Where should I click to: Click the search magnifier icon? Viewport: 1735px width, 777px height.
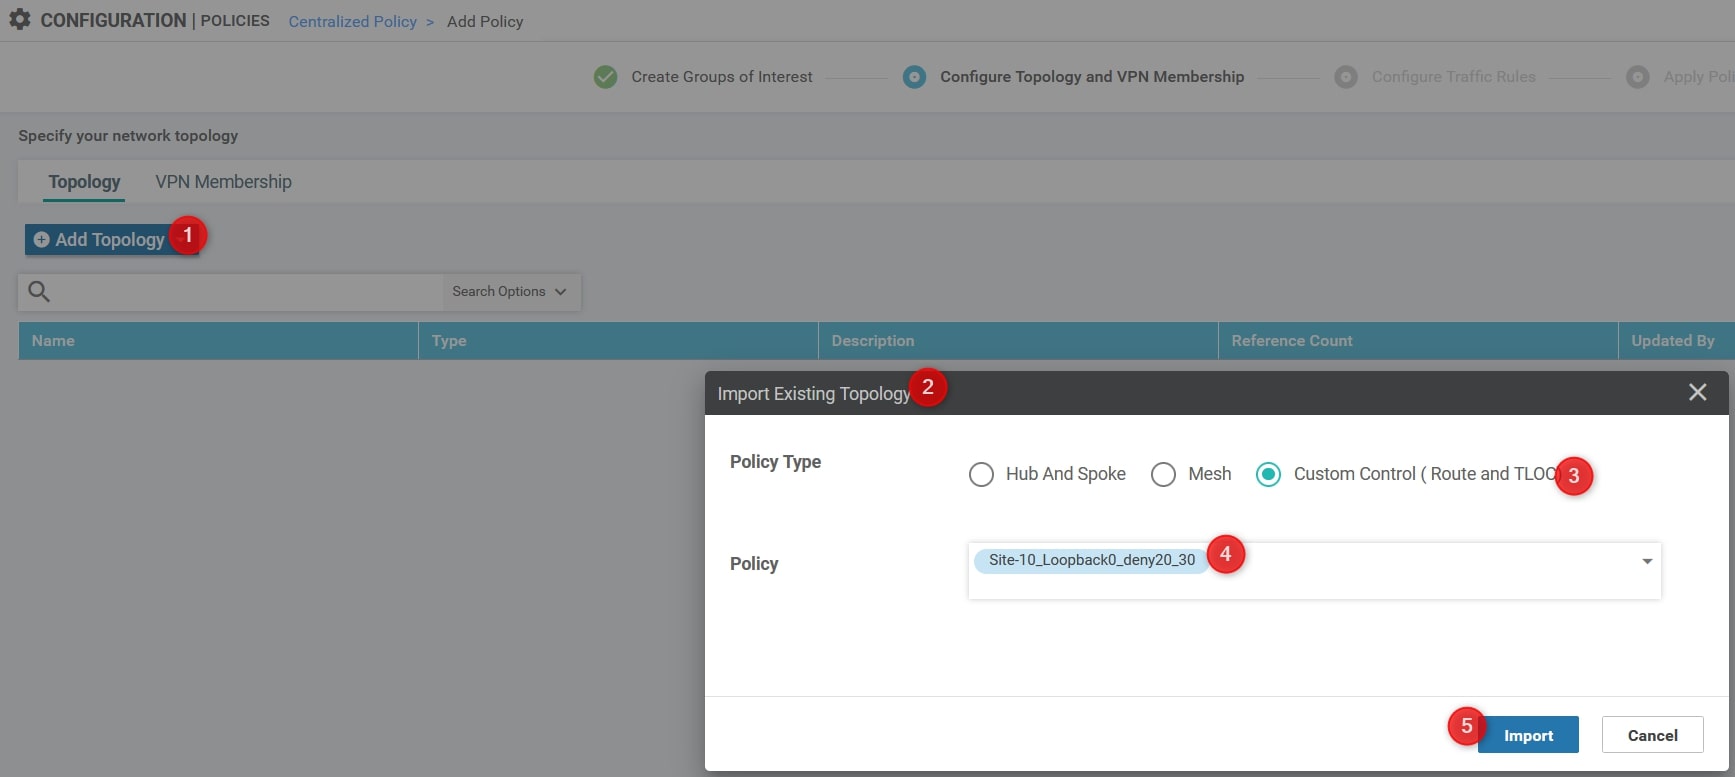[x=39, y=292]
